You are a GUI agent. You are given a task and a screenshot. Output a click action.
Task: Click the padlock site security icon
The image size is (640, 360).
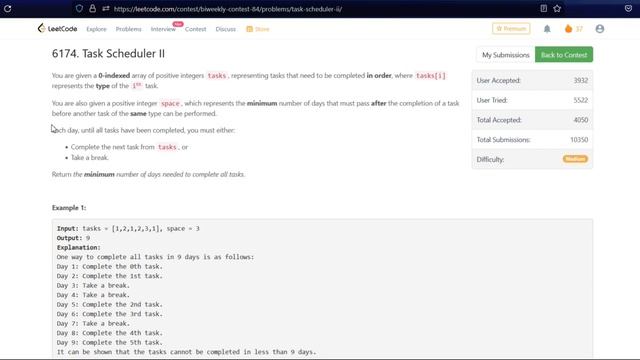(93, 9)
